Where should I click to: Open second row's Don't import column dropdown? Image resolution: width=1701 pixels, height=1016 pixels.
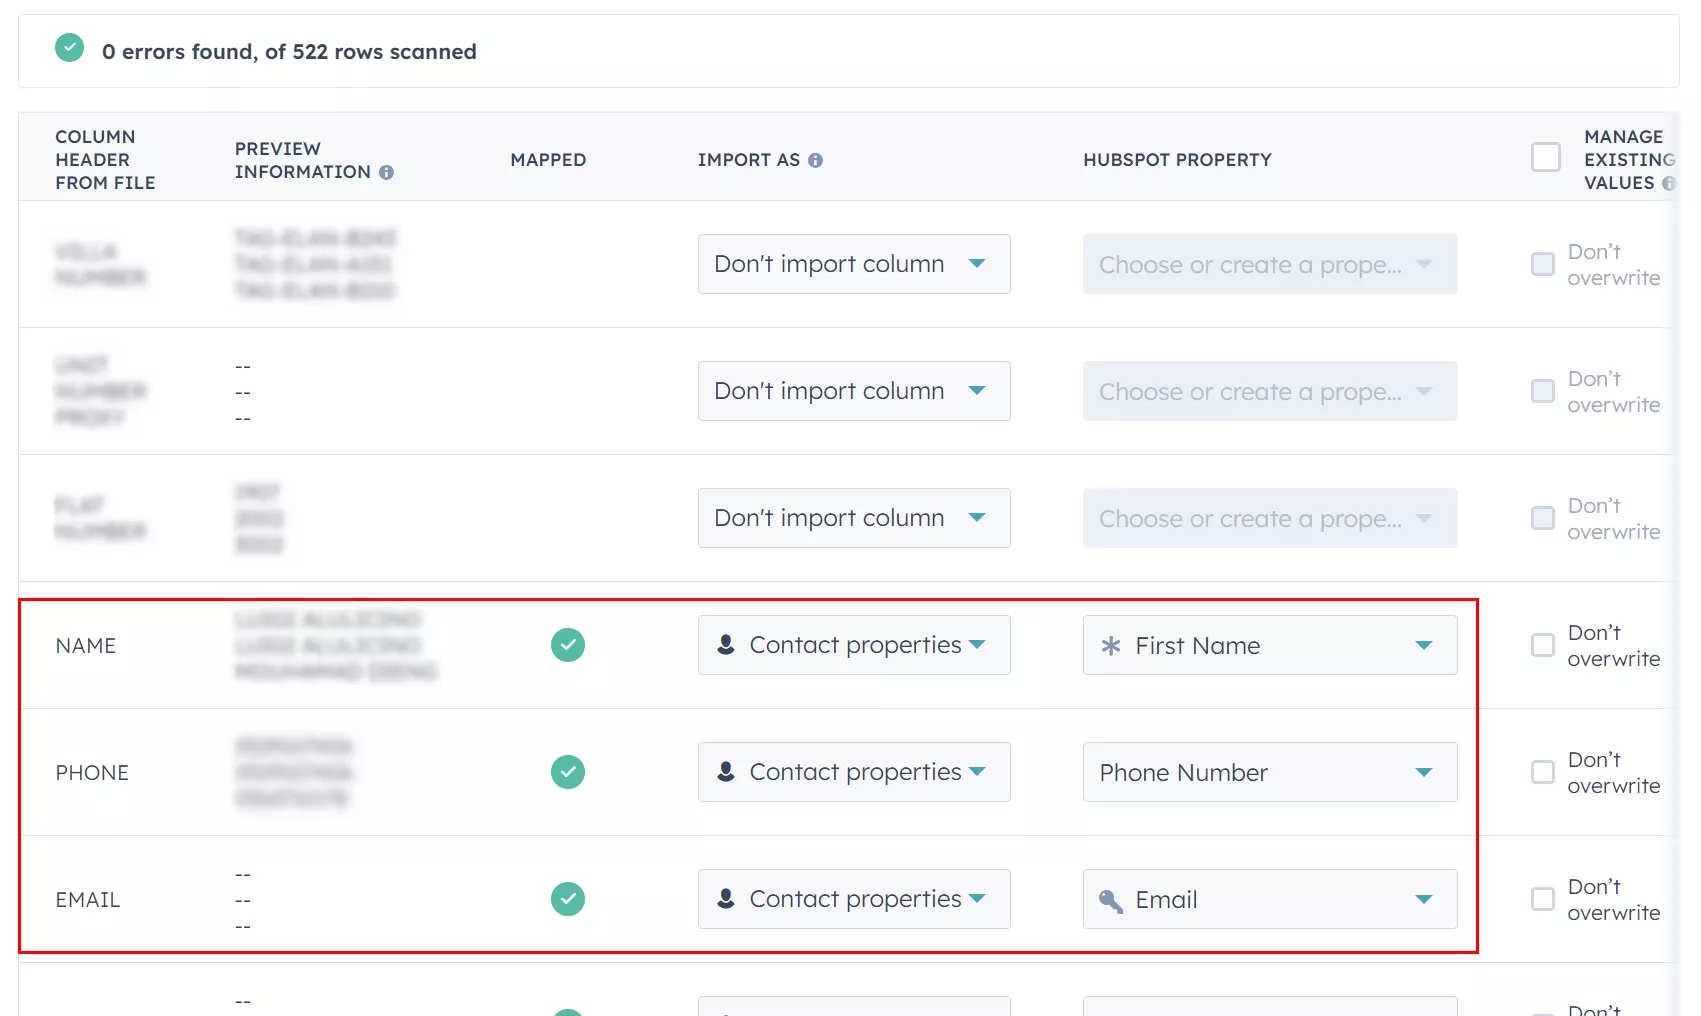click(854, 391)
